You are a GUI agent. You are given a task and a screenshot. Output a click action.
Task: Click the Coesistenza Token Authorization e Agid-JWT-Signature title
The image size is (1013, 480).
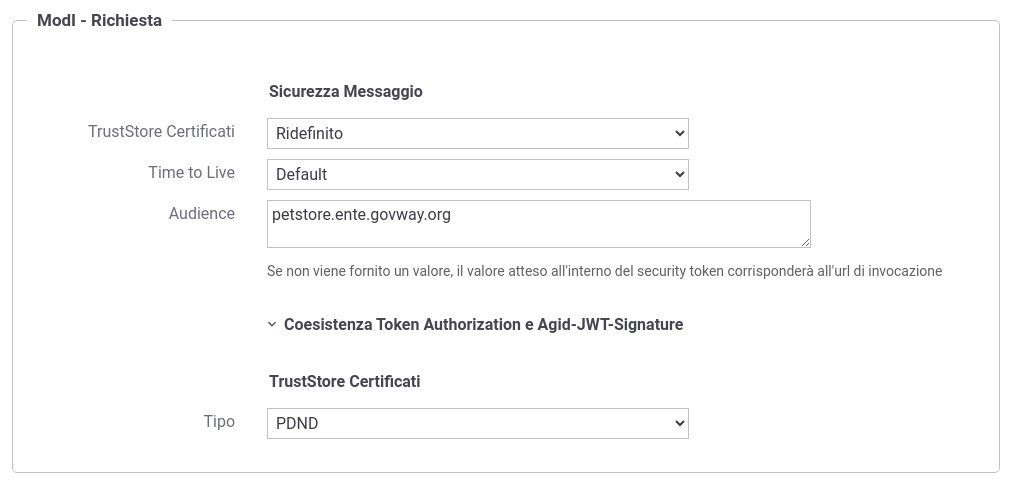click(x=483, y=324)
